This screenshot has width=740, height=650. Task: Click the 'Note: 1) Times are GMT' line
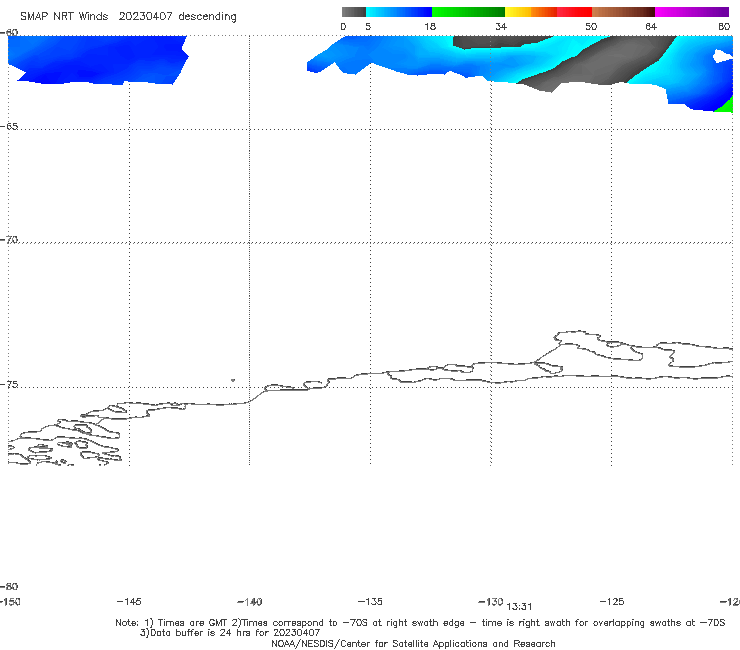tap(420, 623)
